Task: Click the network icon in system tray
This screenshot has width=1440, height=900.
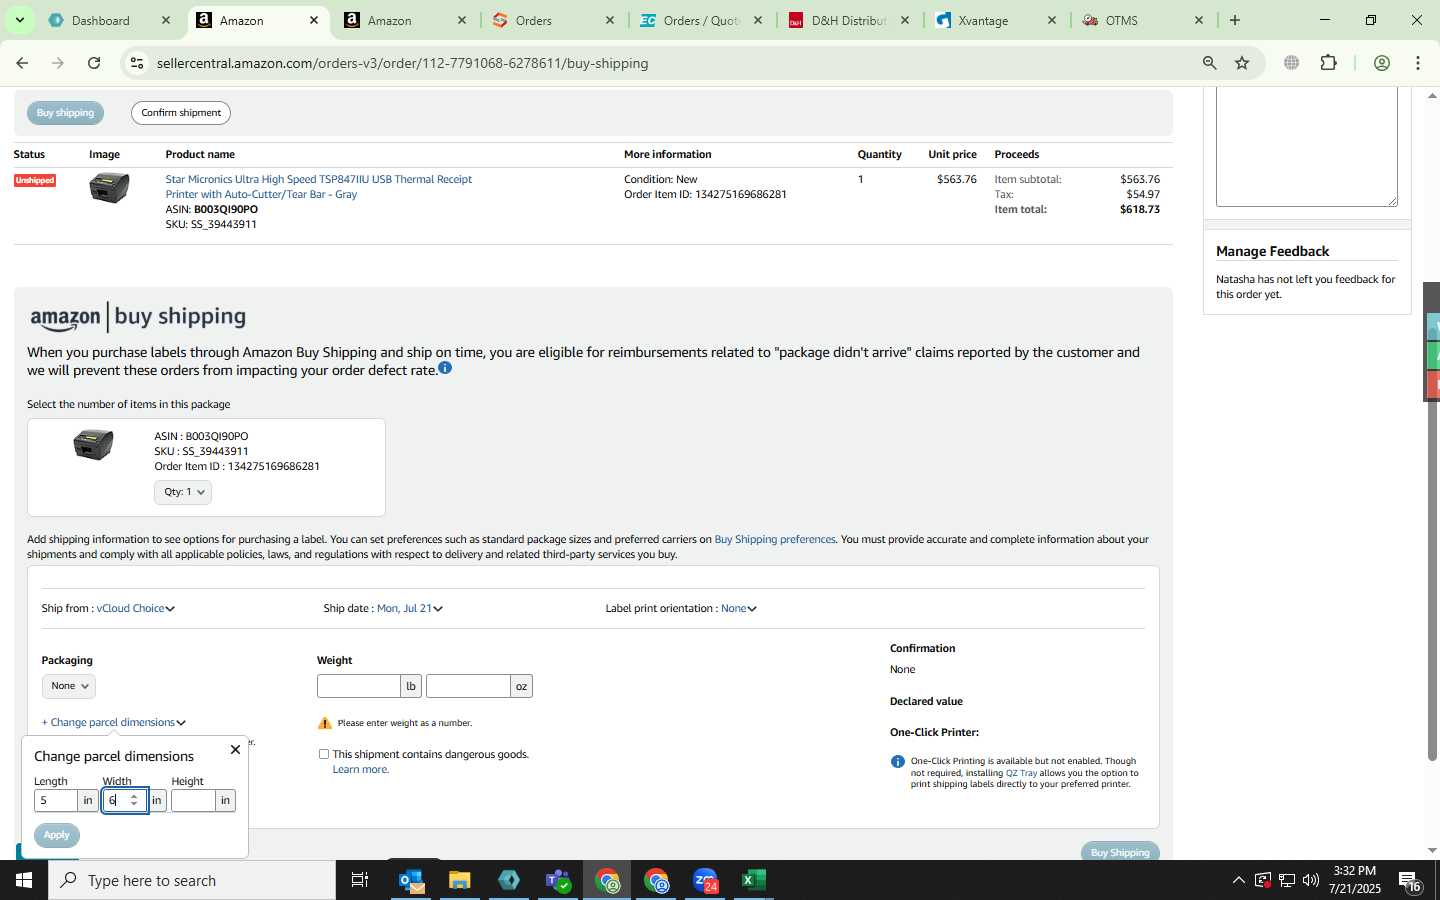Action: 1286,880
